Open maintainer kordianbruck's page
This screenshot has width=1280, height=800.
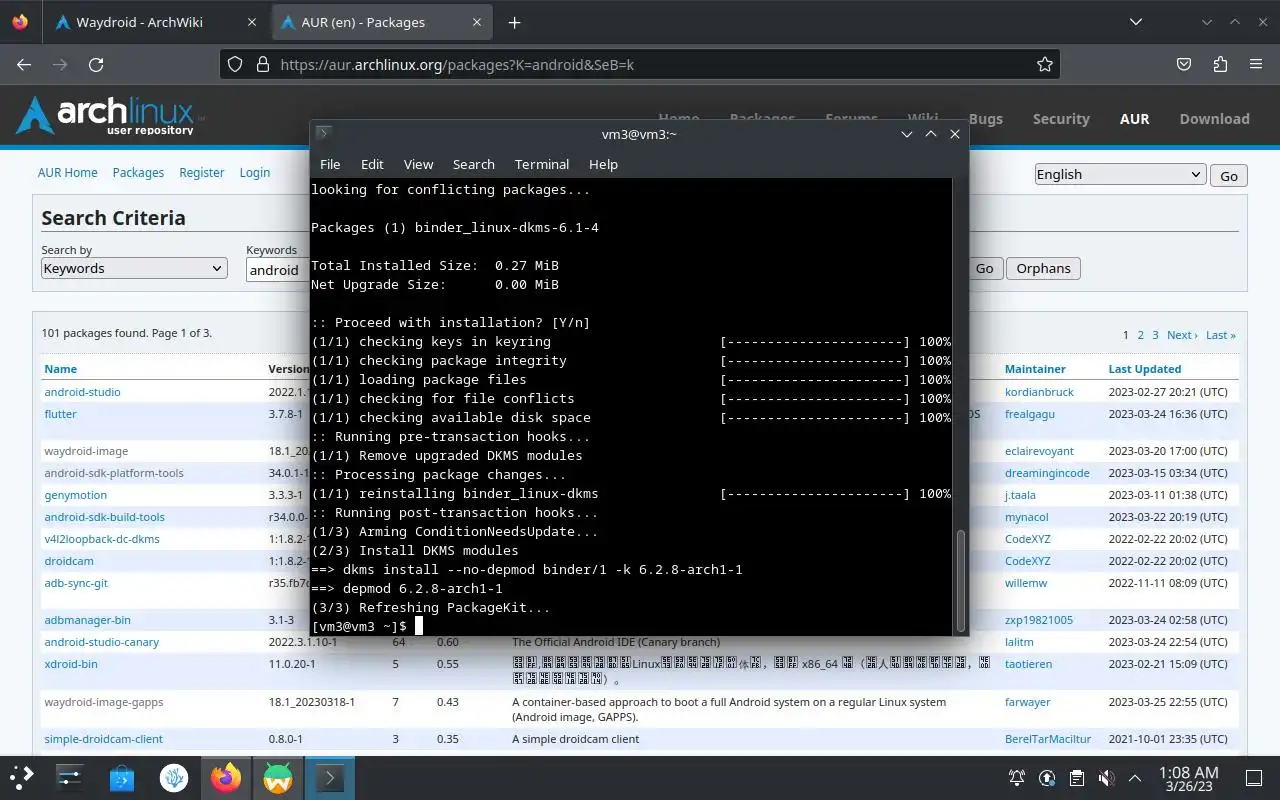pos(1039,392)
